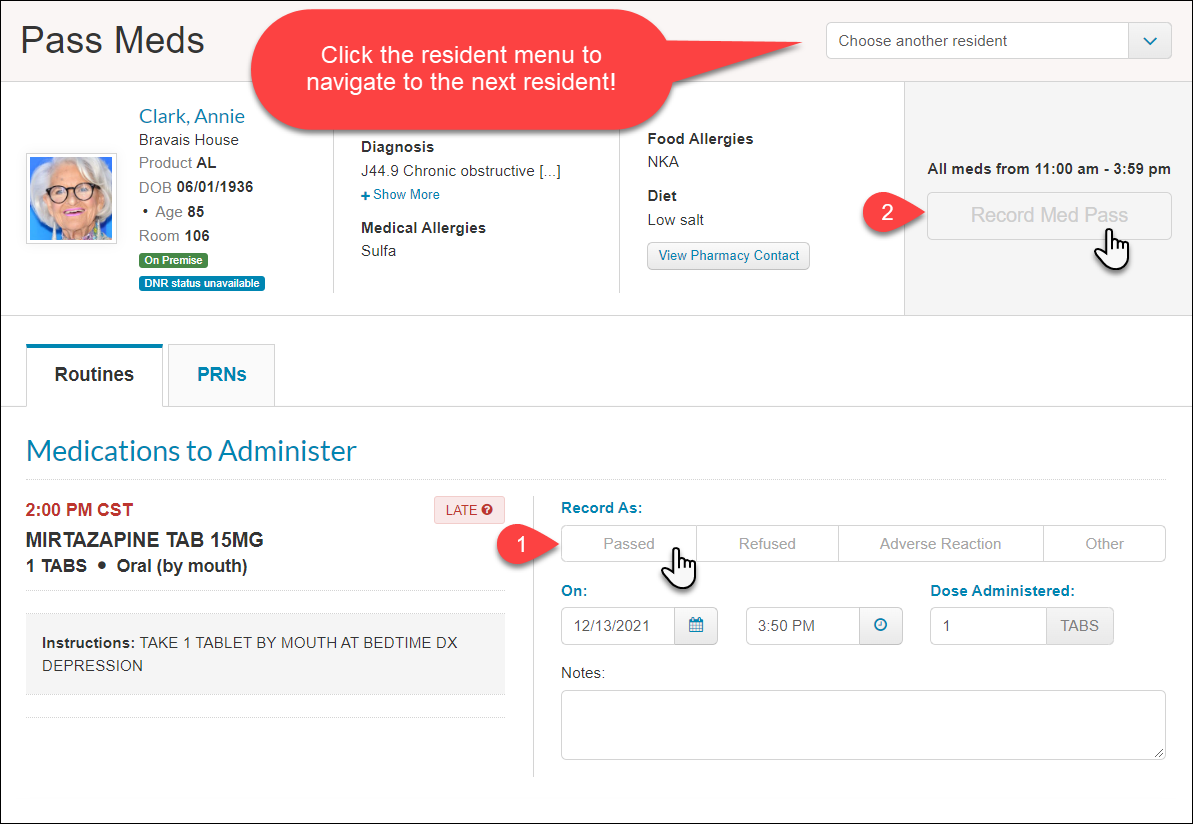Open Clark, Annie resident profile link
The height and width of the screenshot is (824, 1193).
(192, 116)
